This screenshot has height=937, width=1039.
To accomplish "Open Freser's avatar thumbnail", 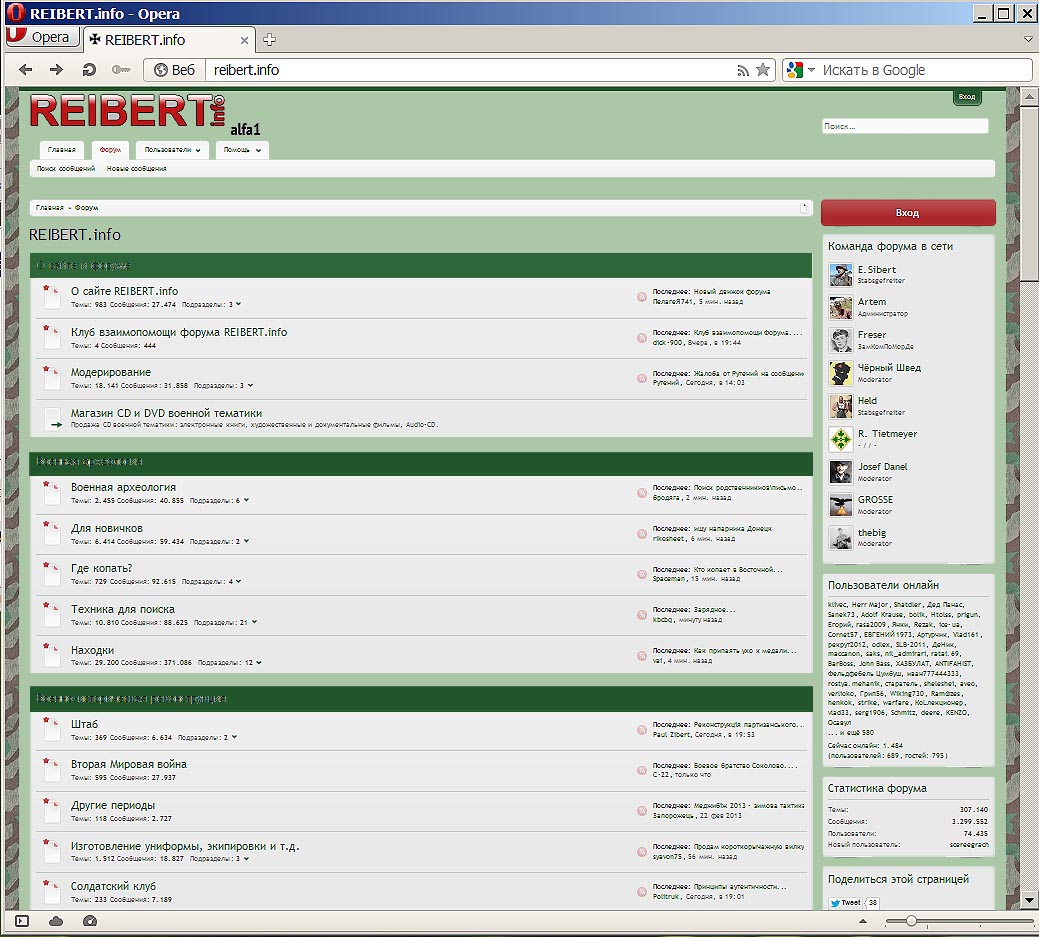I will (x=841, y=341).
